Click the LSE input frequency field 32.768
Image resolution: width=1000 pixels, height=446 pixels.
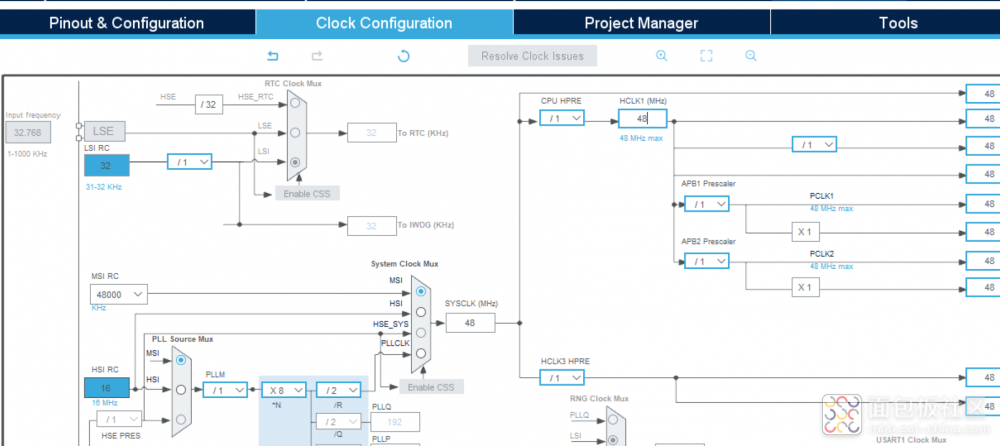point(28,133)
